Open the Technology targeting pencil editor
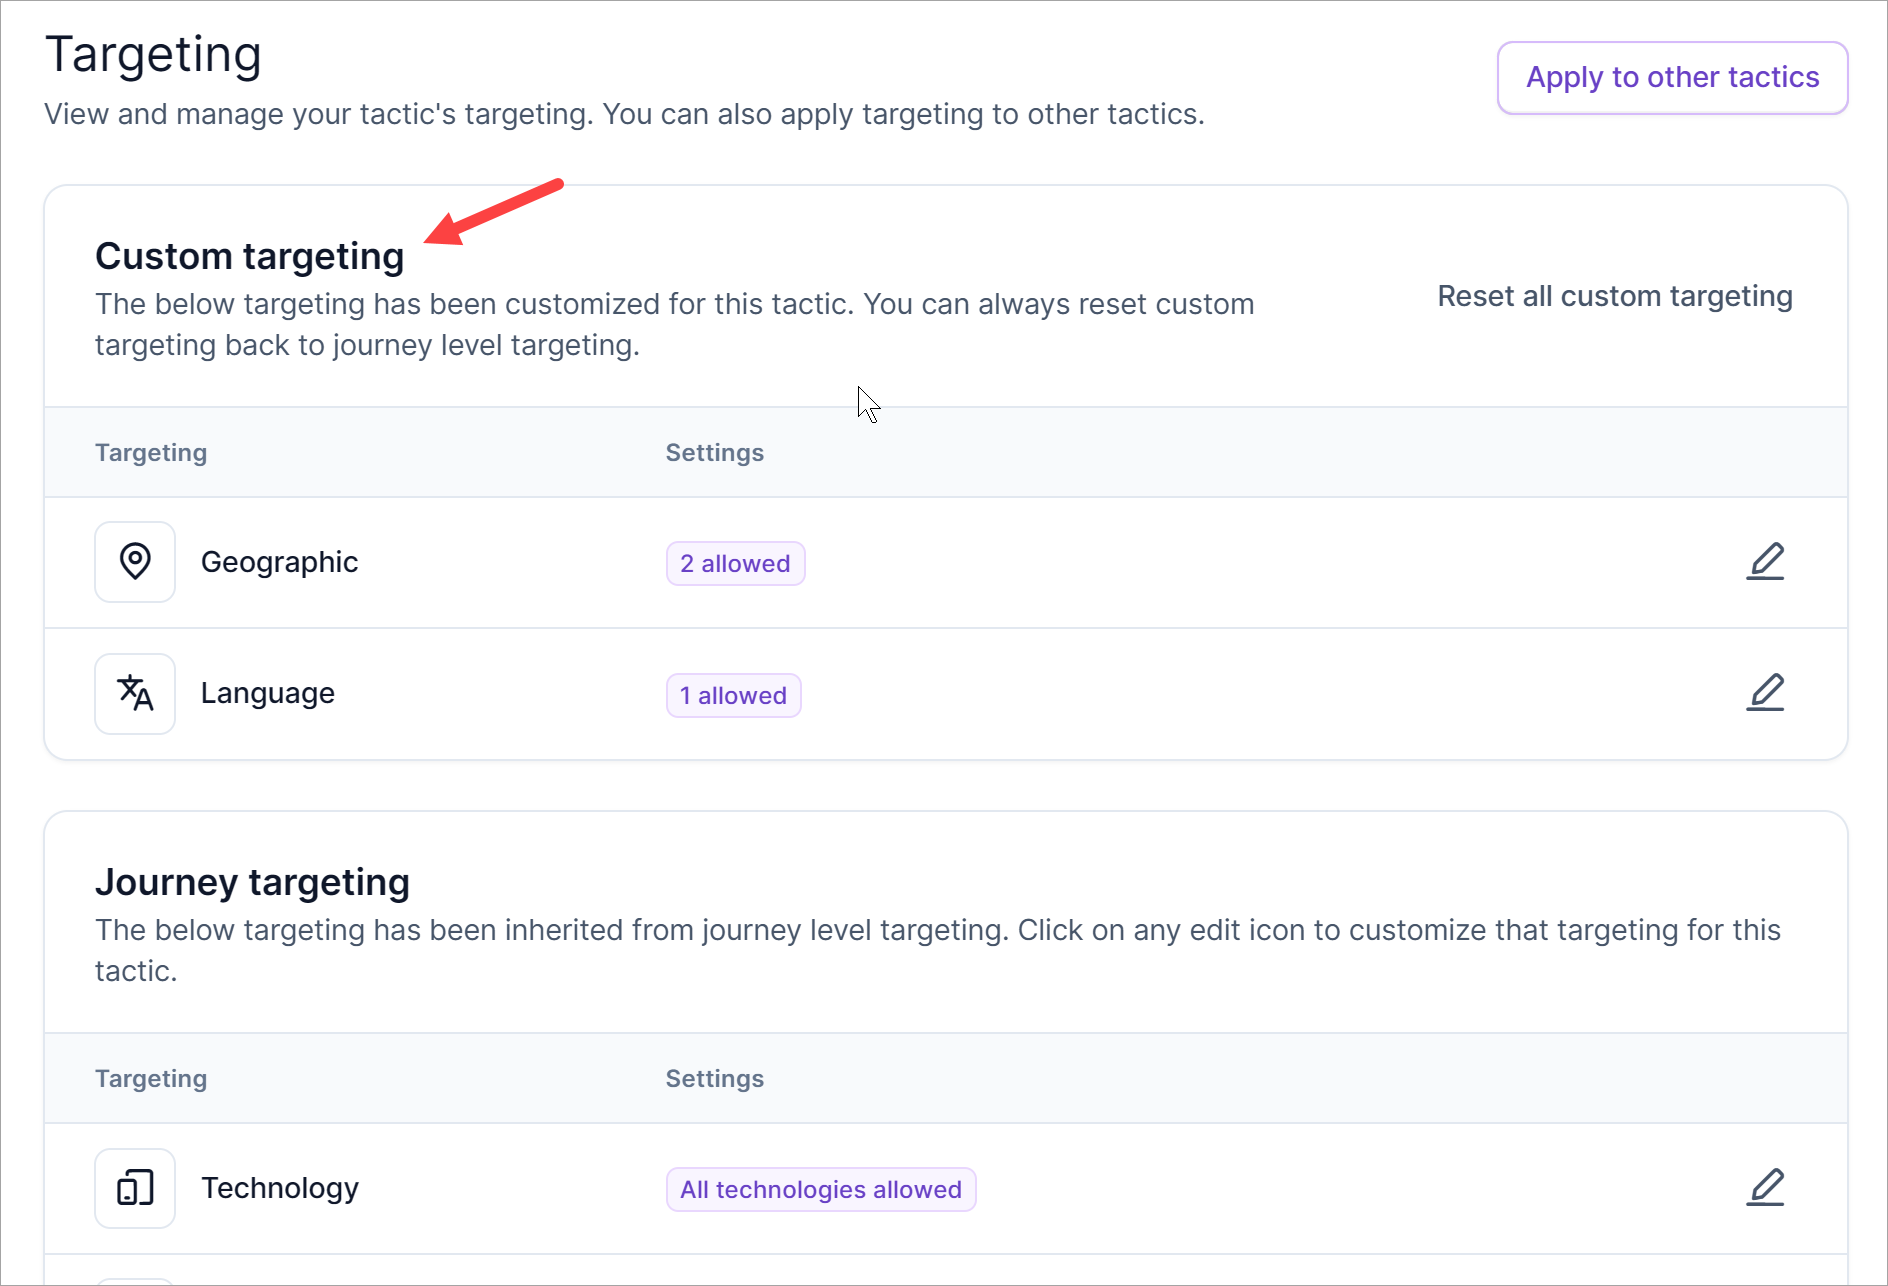The image size is (1888, 1286). [1765, 1188]
